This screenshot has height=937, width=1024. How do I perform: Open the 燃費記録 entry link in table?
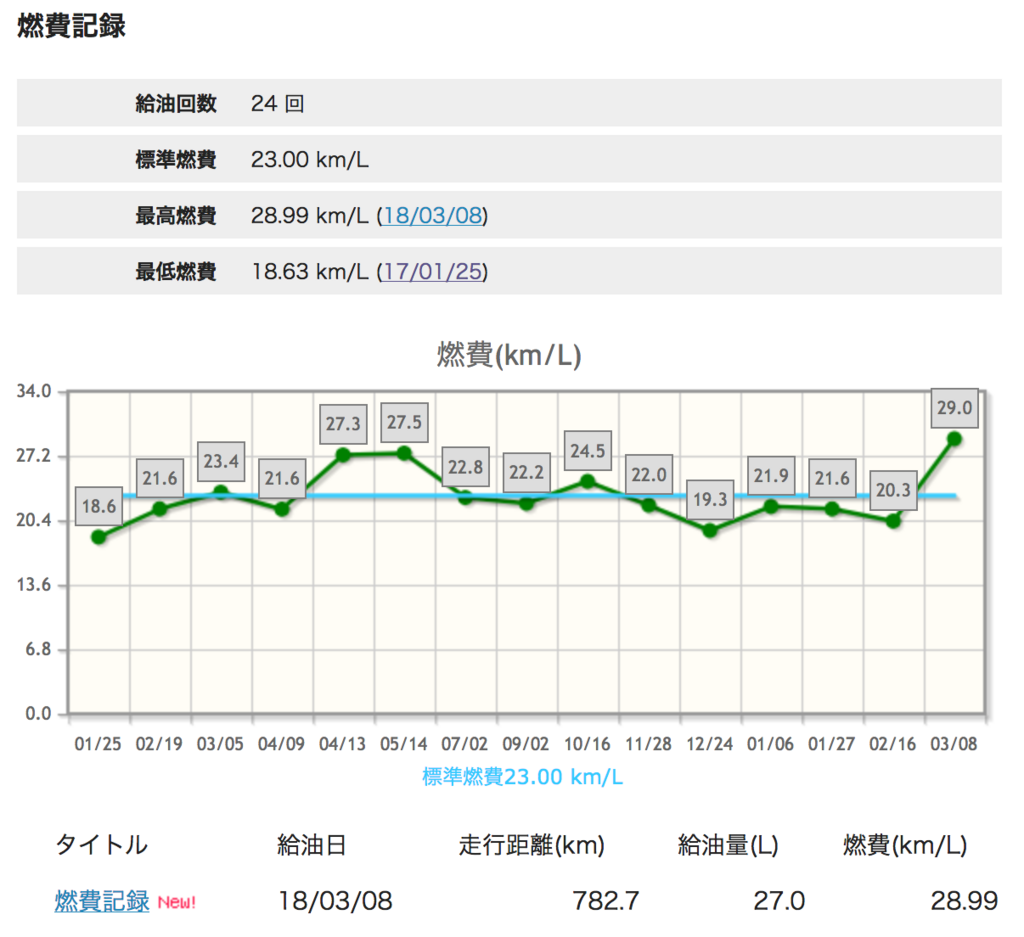[x=102, y=901]
